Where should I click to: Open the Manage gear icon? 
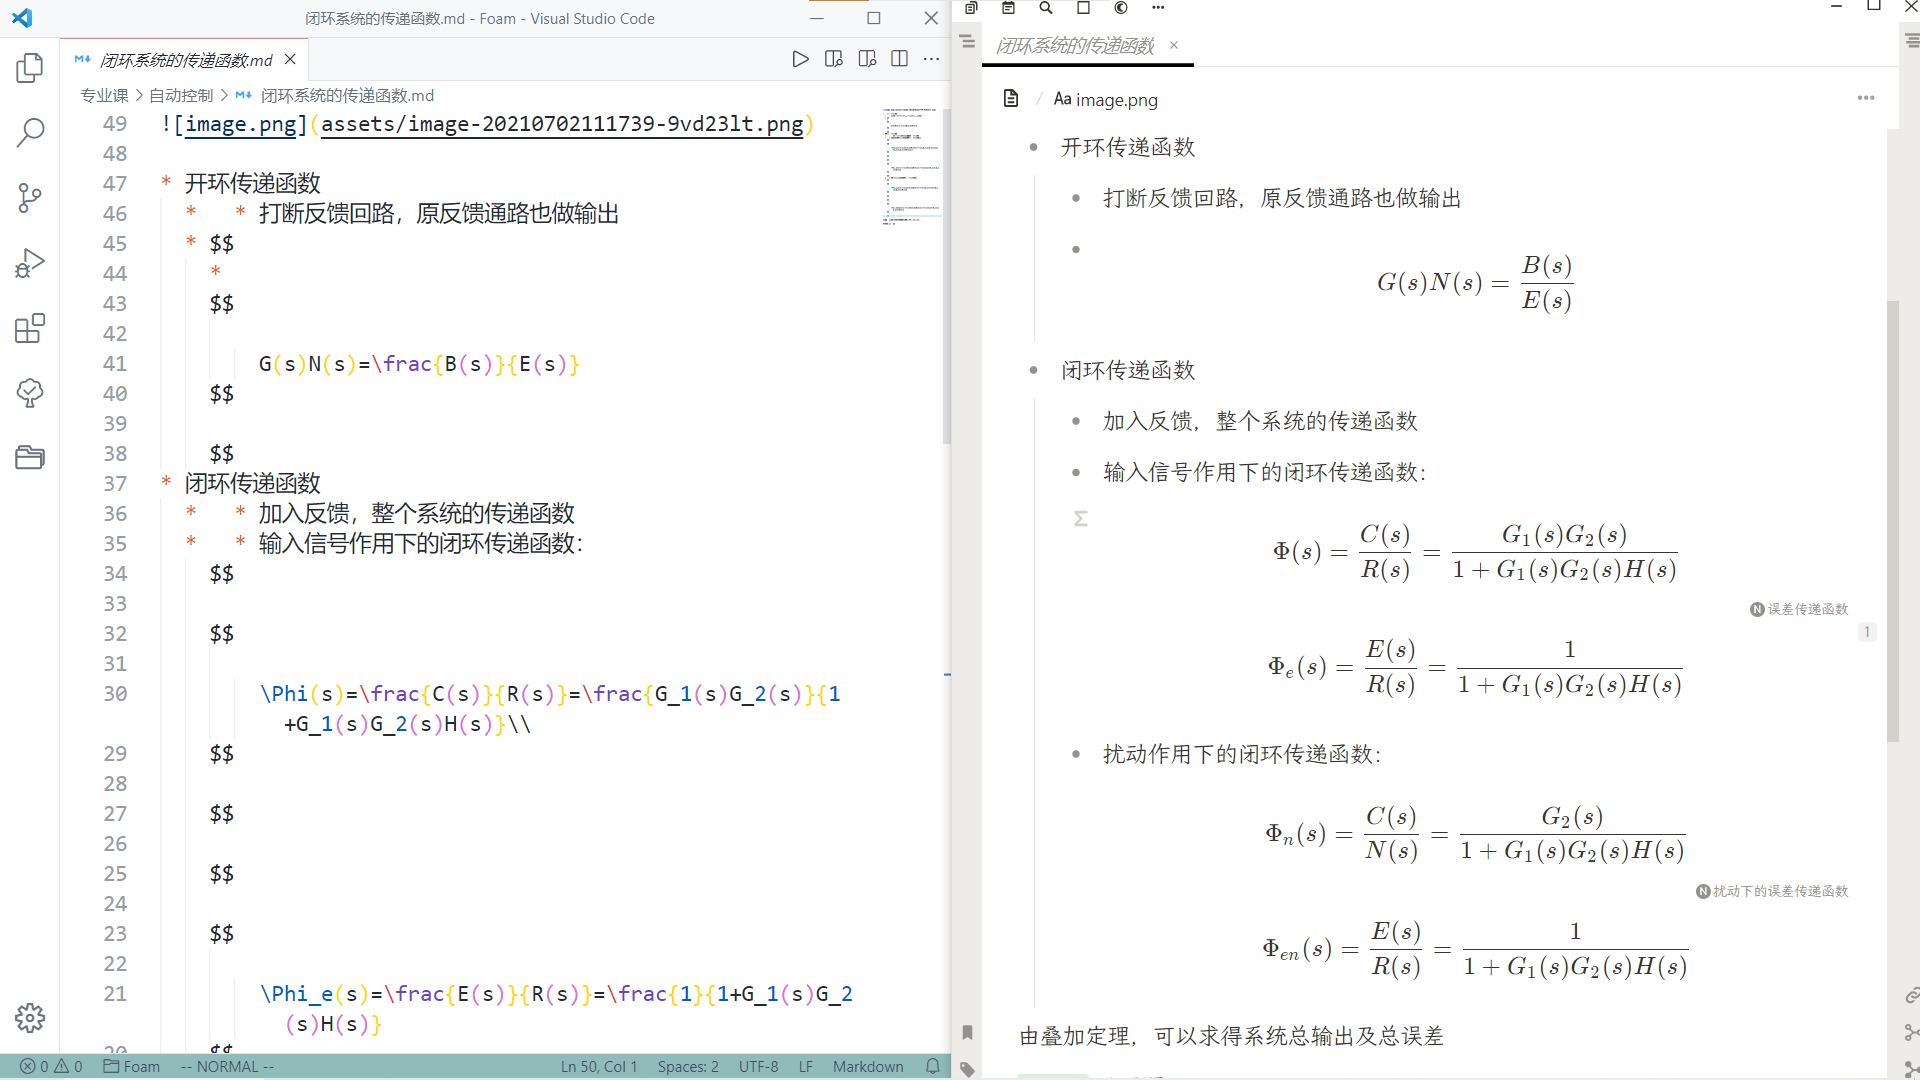(30, 1018)
